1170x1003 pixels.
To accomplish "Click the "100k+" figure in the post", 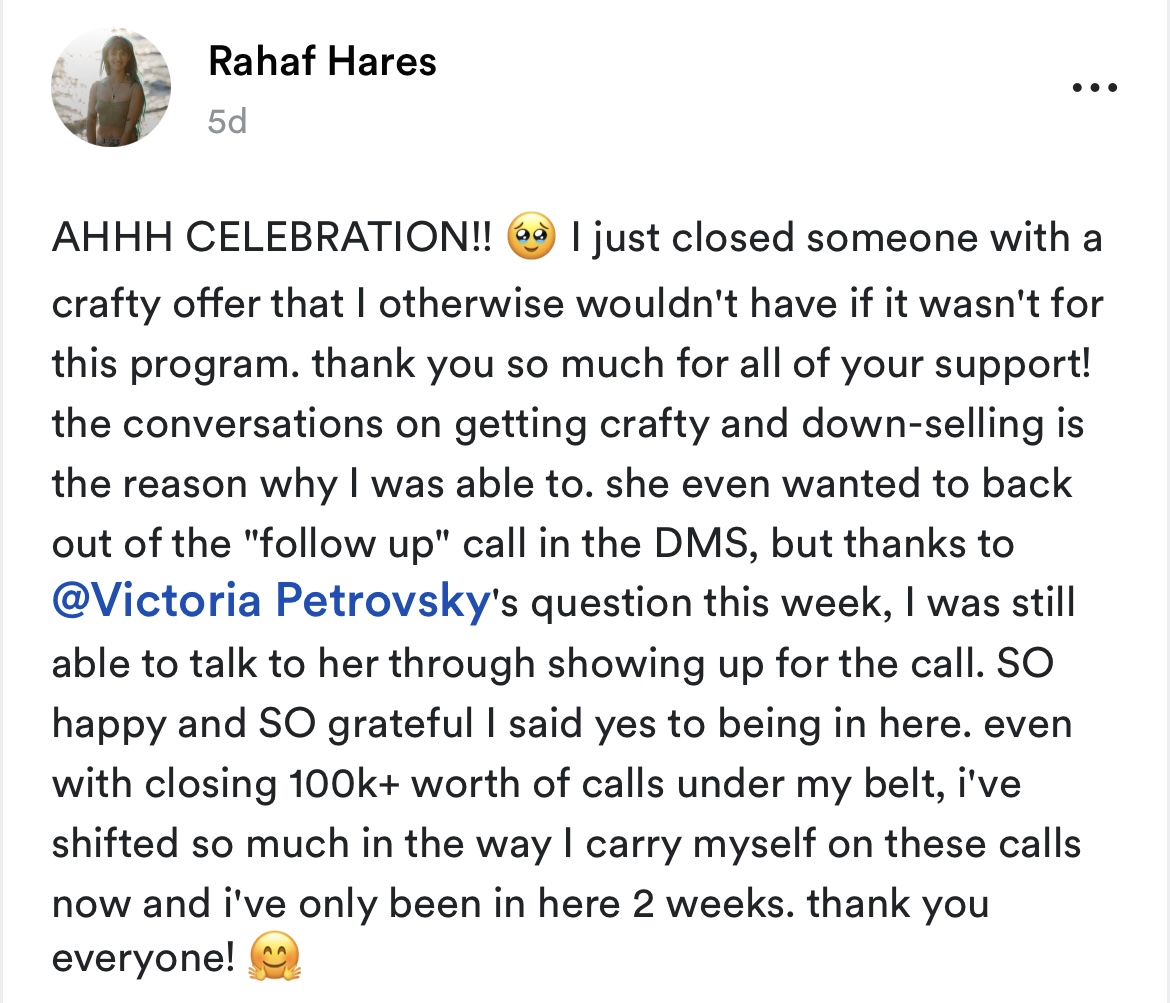I will click(x=343, y=784).
